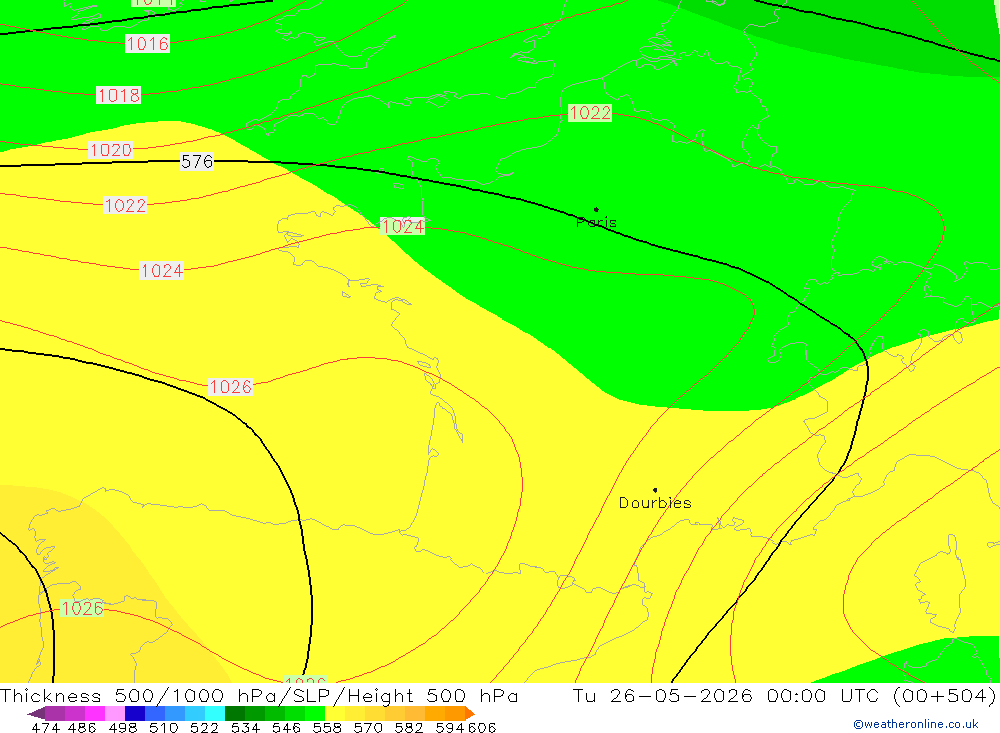1000x733 pixels.
Task: Click the cyan legend swatch
Action: [215, 713]
